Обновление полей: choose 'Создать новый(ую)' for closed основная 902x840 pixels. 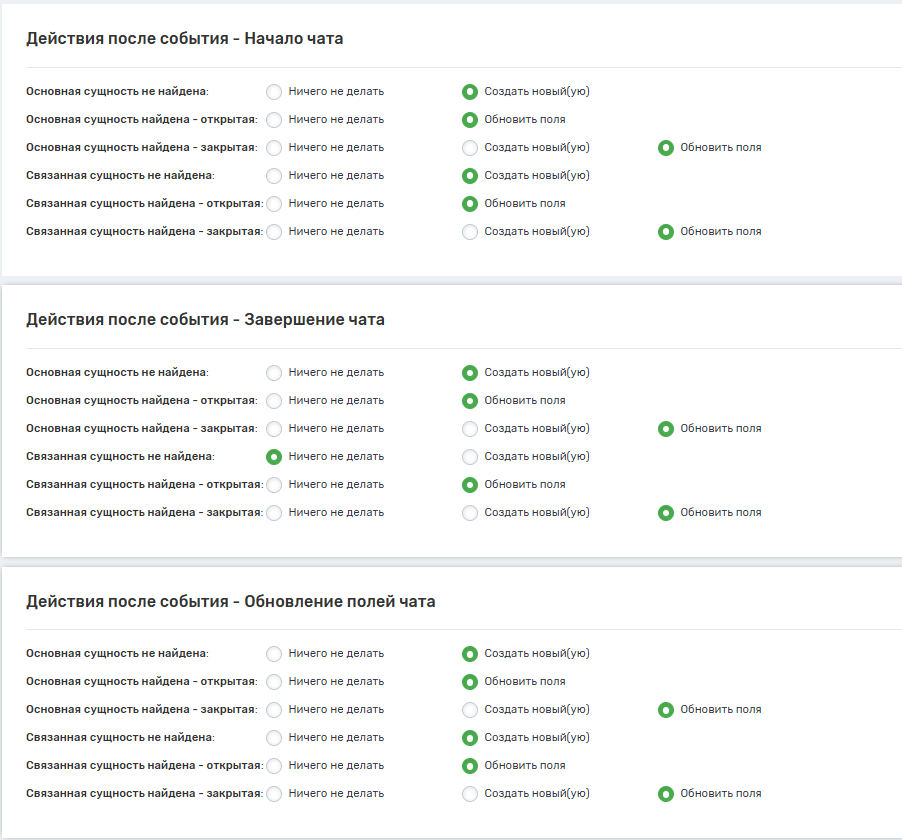pos(470,710)
